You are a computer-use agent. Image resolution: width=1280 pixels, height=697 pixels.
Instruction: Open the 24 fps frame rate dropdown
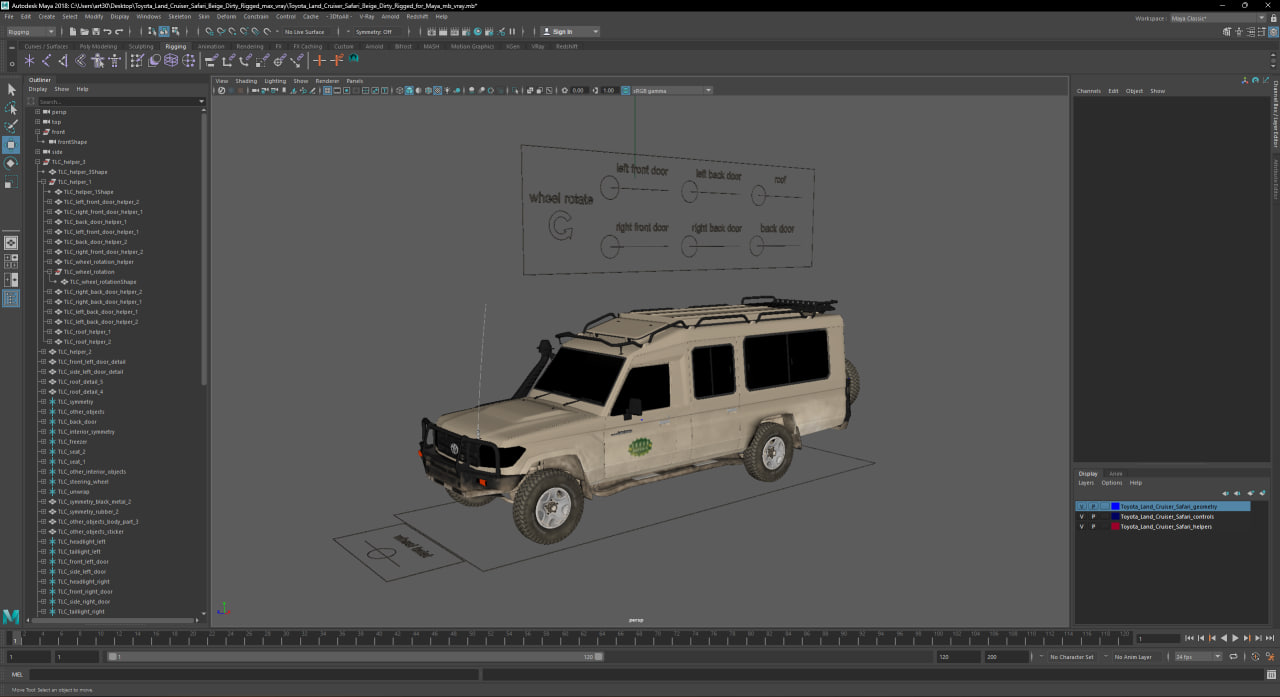click(x=1198, y=657)
